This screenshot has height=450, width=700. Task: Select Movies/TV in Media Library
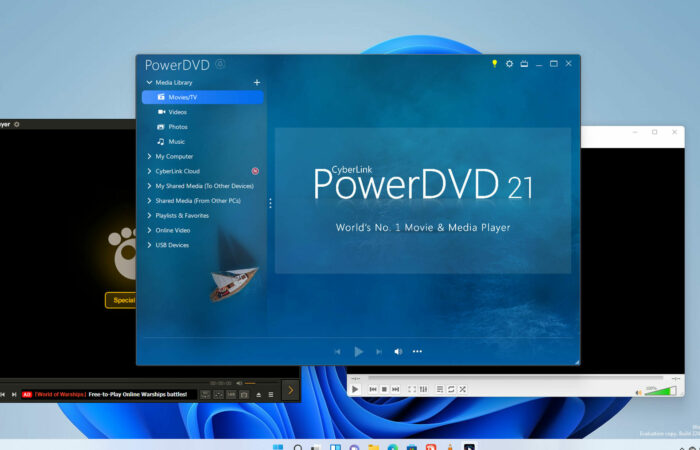pyautogui.click(x=203, y=97)
